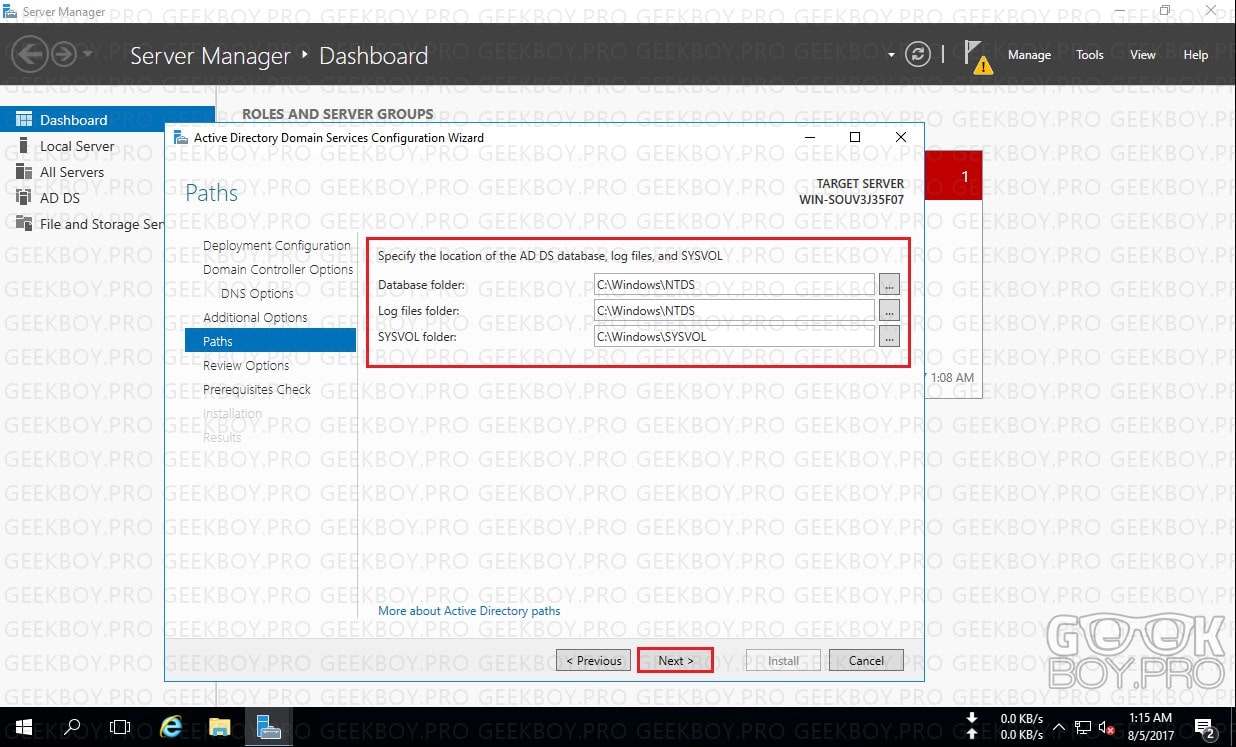This screenshot has height=747, width=1236.
Task: Open the notifications flag with warning
Action: tap(979, 57)
